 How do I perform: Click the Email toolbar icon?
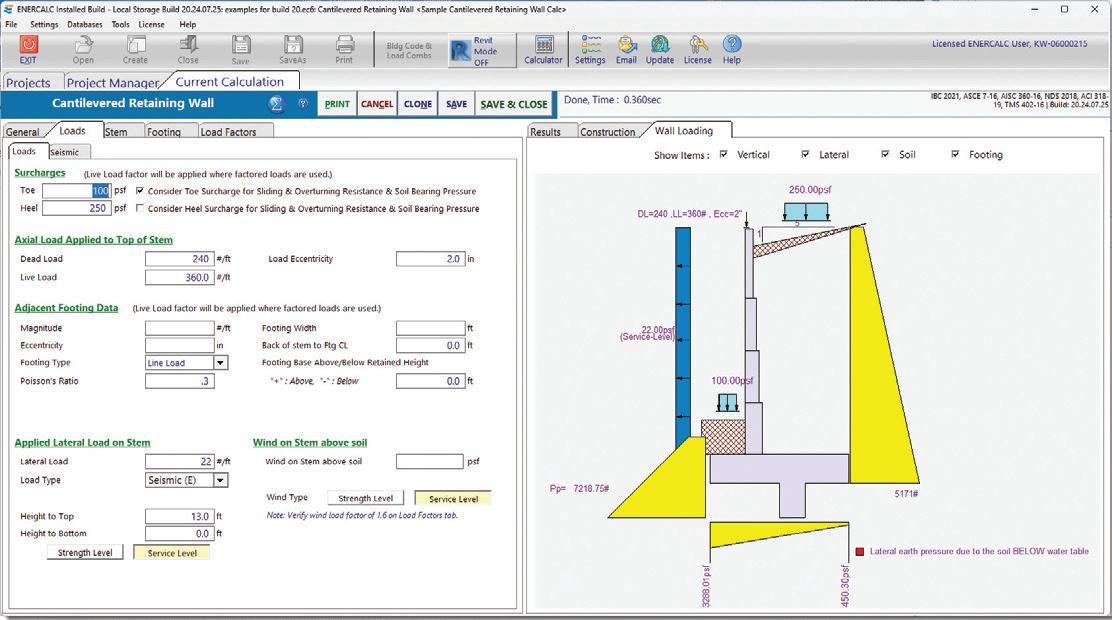point(626,50)
